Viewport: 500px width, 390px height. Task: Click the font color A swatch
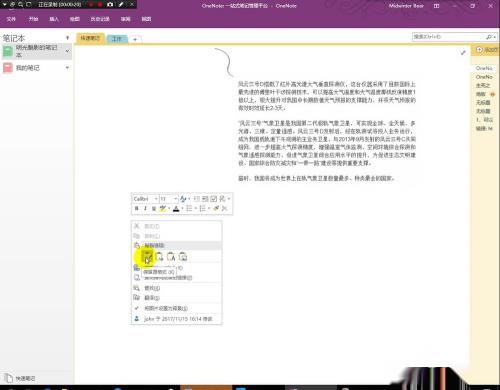pos(176,208)
